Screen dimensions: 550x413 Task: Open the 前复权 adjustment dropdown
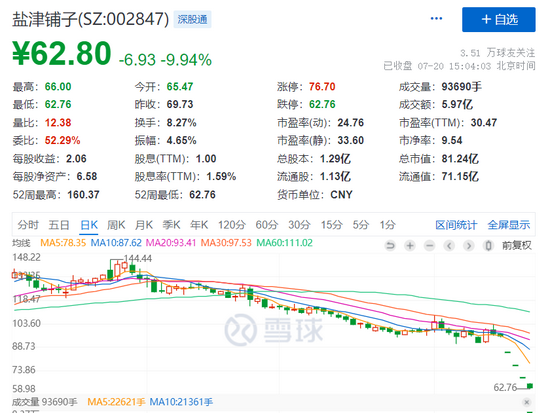[517, 246]
